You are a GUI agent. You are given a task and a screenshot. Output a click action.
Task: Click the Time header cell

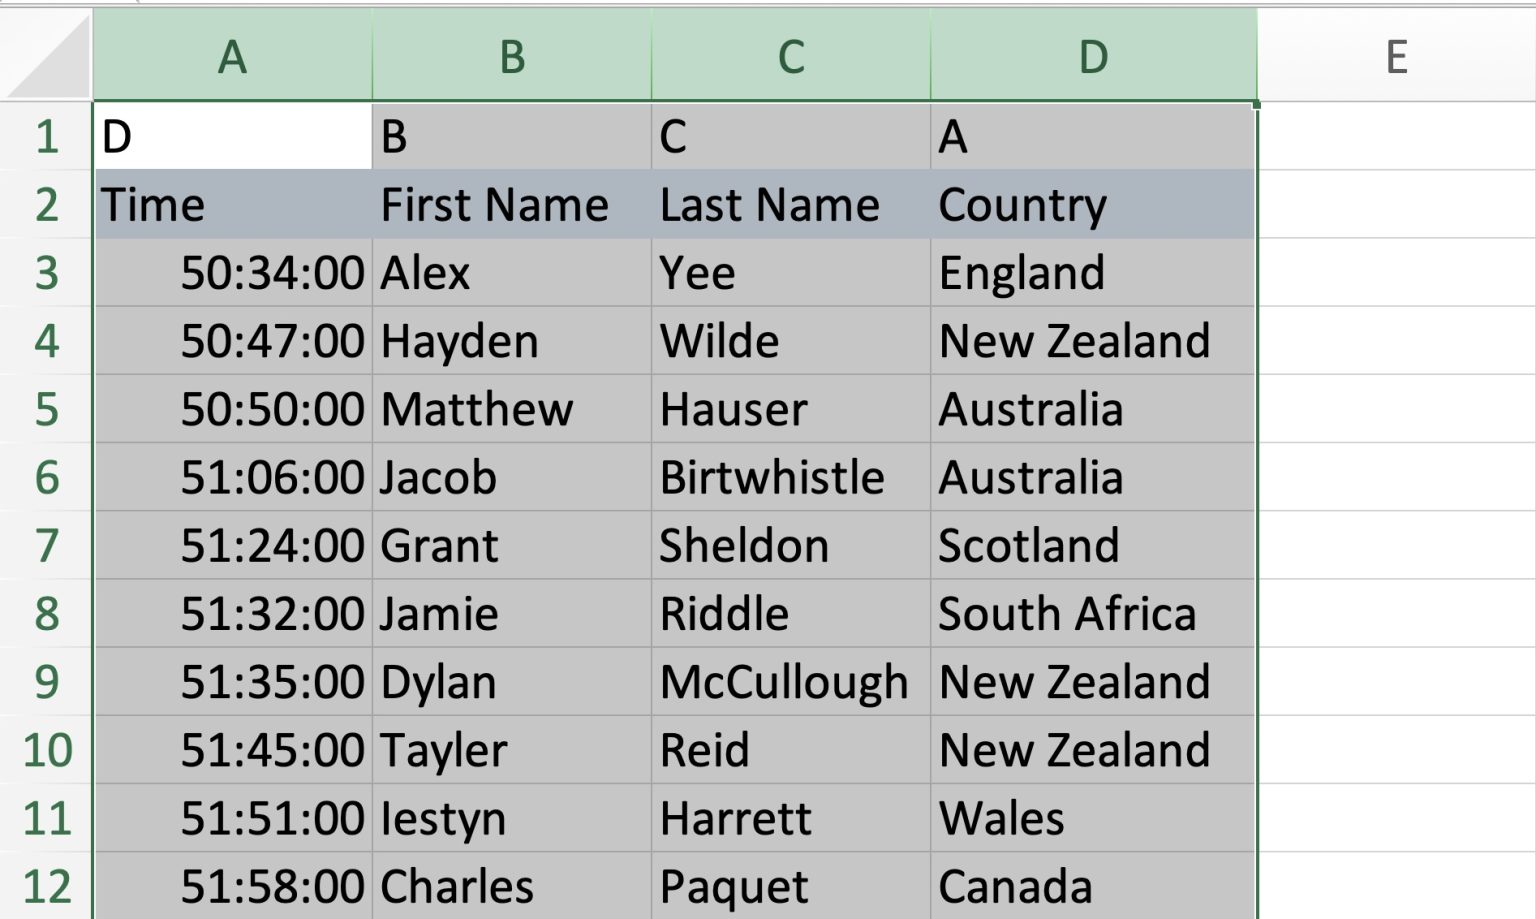[x=233, y=204]
